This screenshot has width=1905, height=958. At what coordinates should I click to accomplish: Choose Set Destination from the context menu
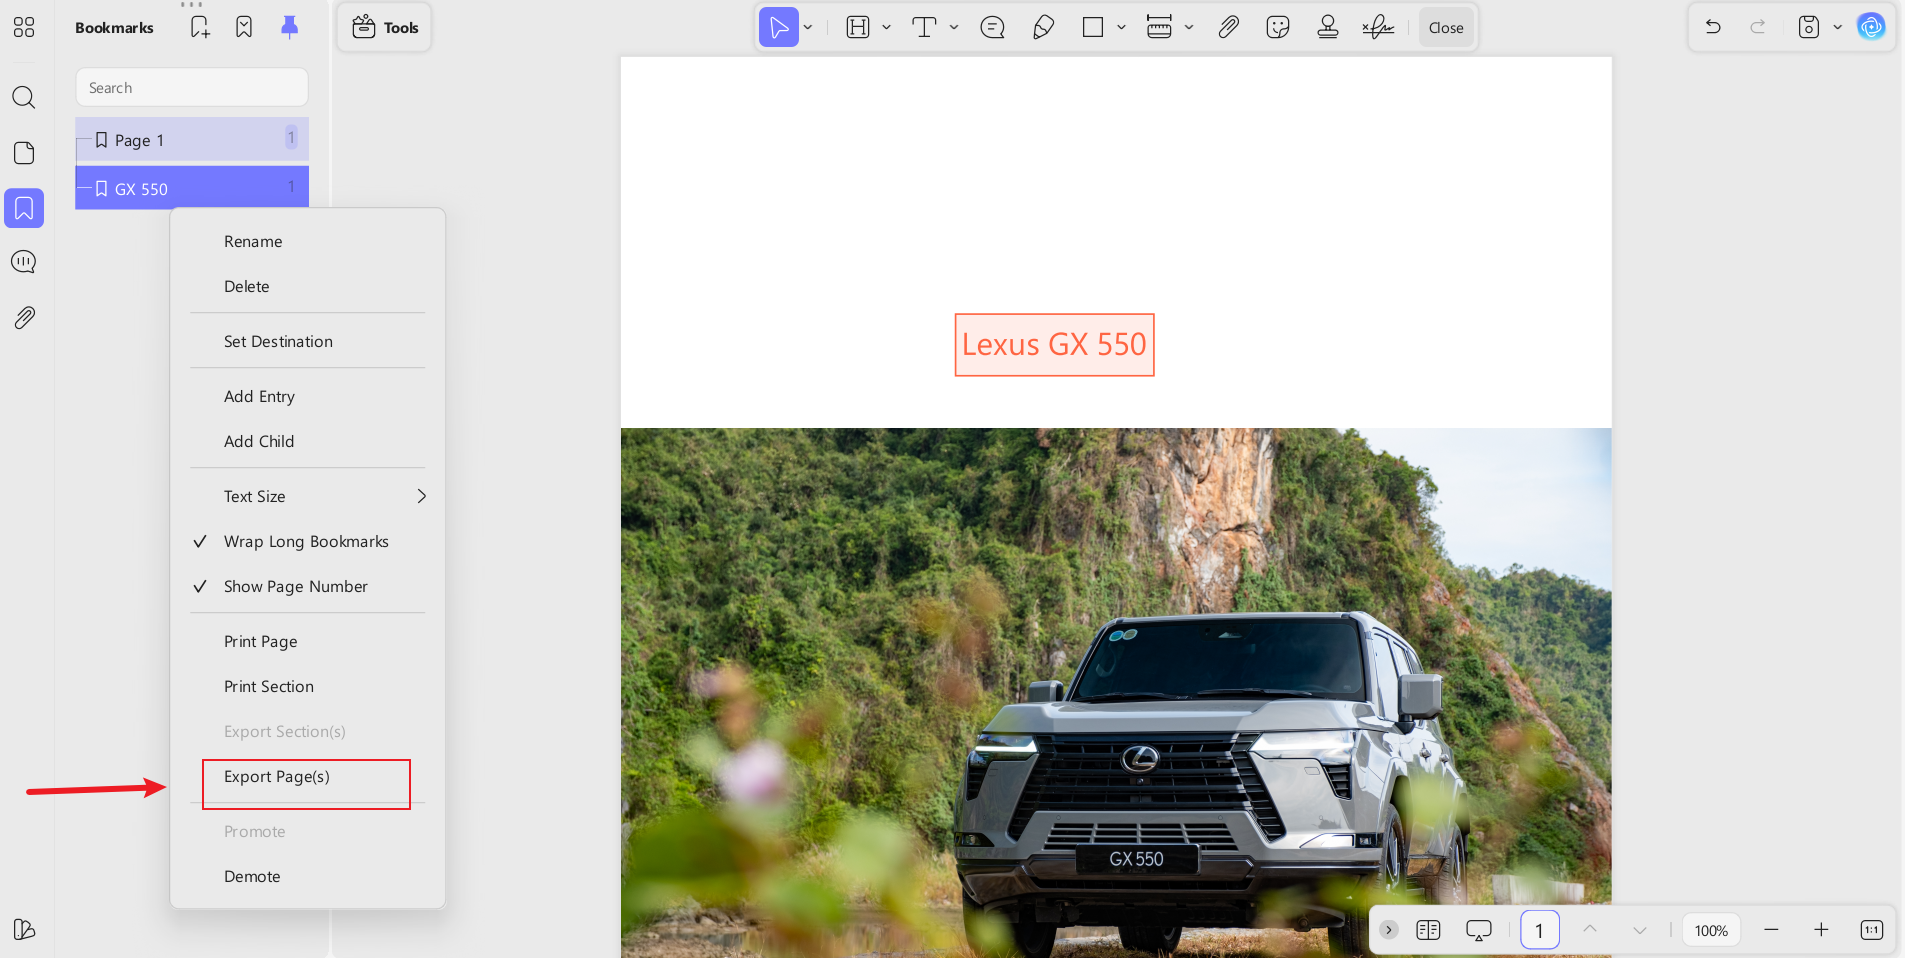pos(278,341)
